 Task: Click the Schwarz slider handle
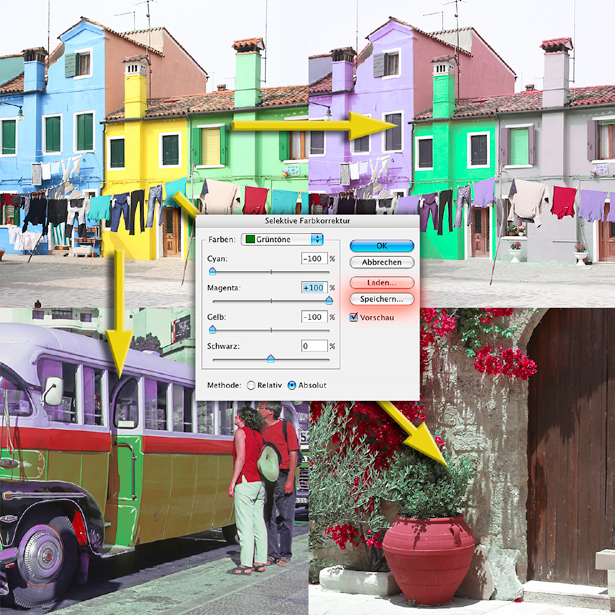[x=270, y=358]
